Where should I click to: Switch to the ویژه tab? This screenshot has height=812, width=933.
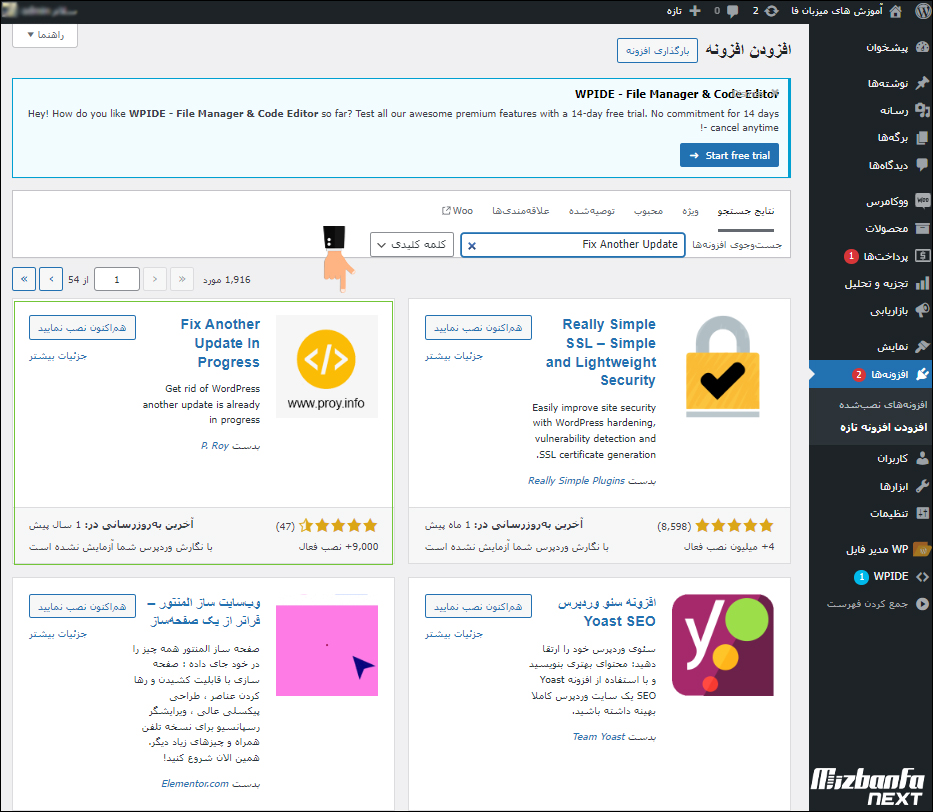[690, 211]
